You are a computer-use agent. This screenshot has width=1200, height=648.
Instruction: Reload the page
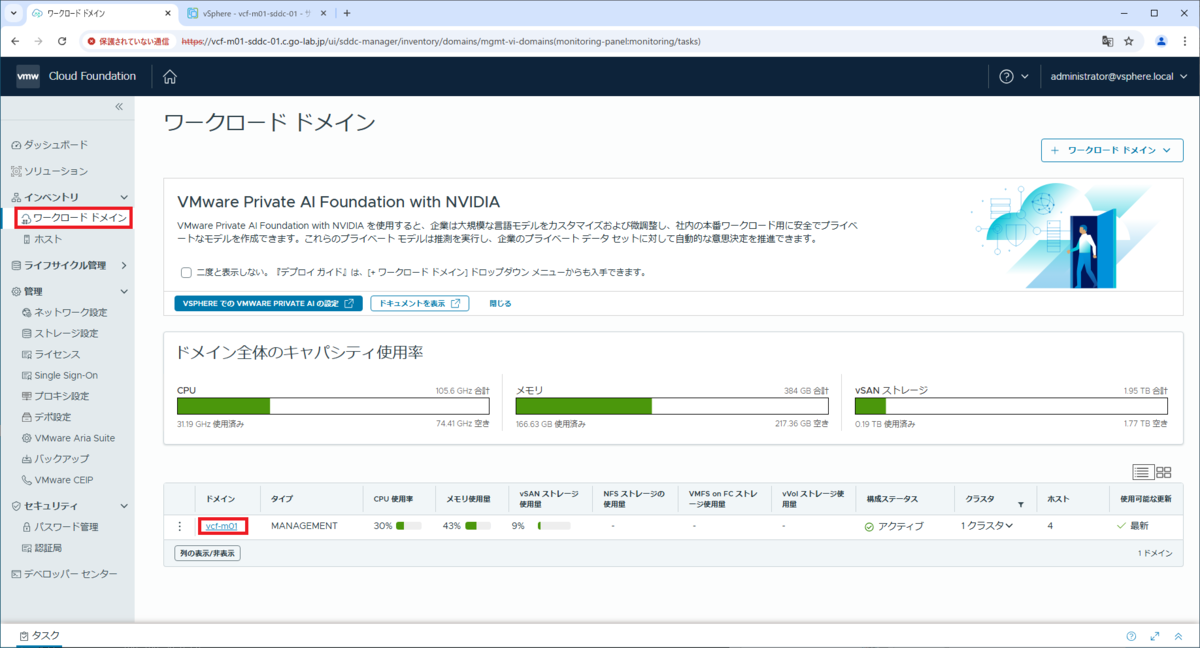(62, 41)
